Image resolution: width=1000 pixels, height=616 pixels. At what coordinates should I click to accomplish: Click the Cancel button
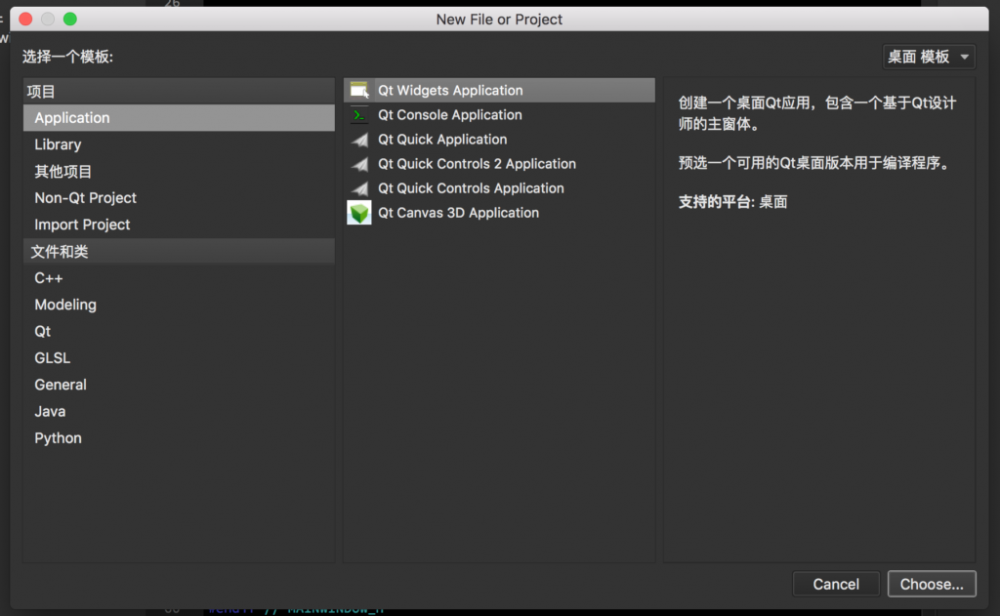point(835,584)
